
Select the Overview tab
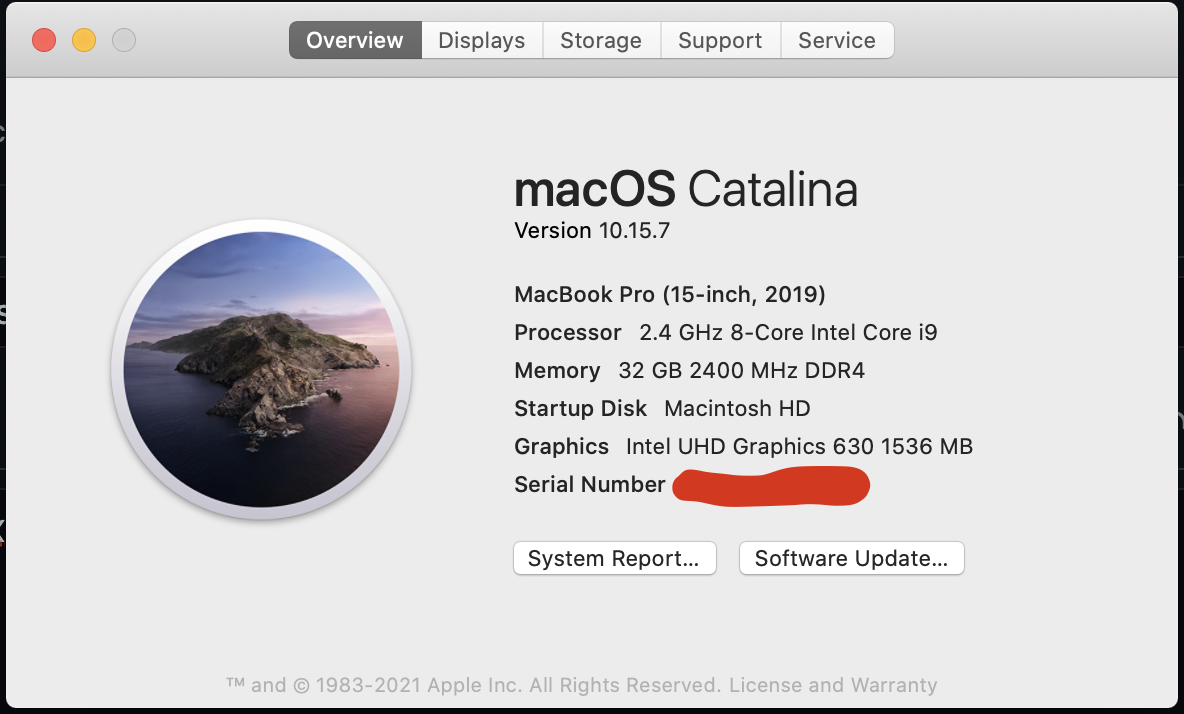point(355,40)
